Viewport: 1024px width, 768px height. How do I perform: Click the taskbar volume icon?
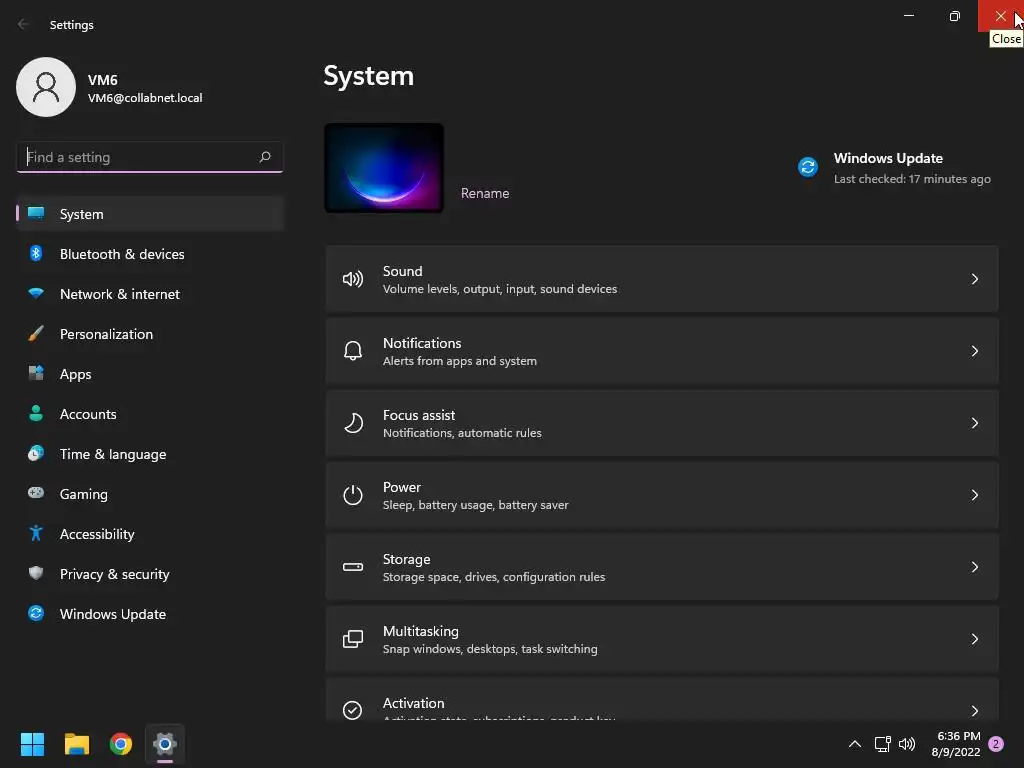coord(907,744)
